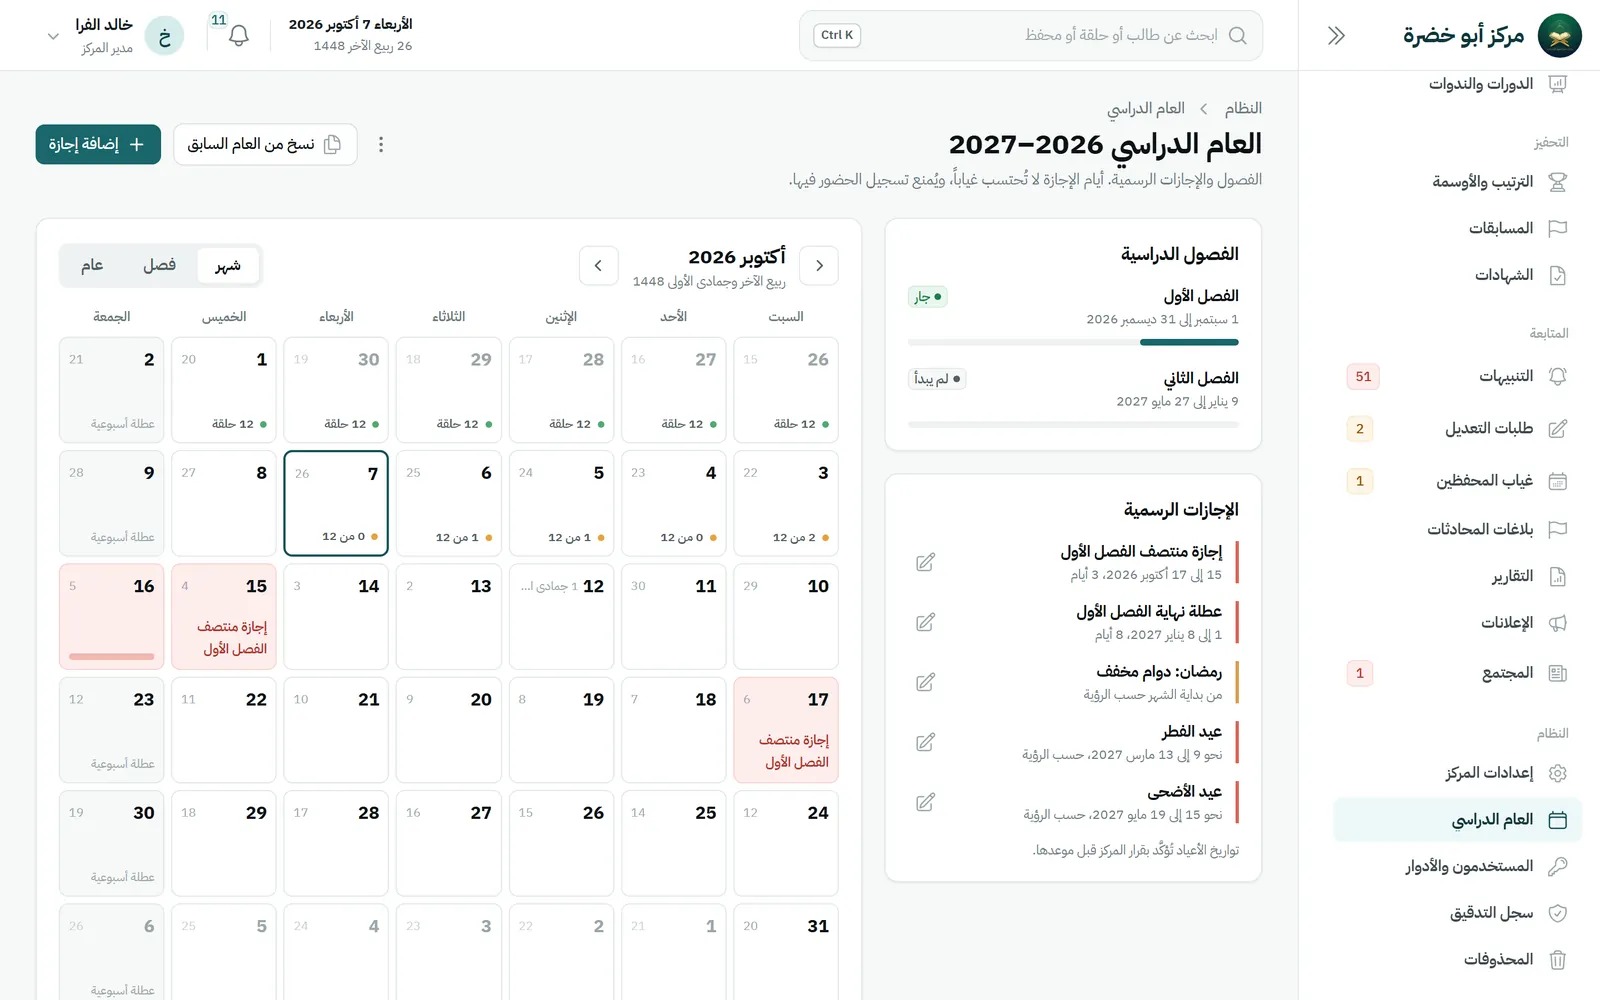
Task: Open بلاغات المحادثات in sidebar
Action: pyautogui.click(x=1458, y=529)
